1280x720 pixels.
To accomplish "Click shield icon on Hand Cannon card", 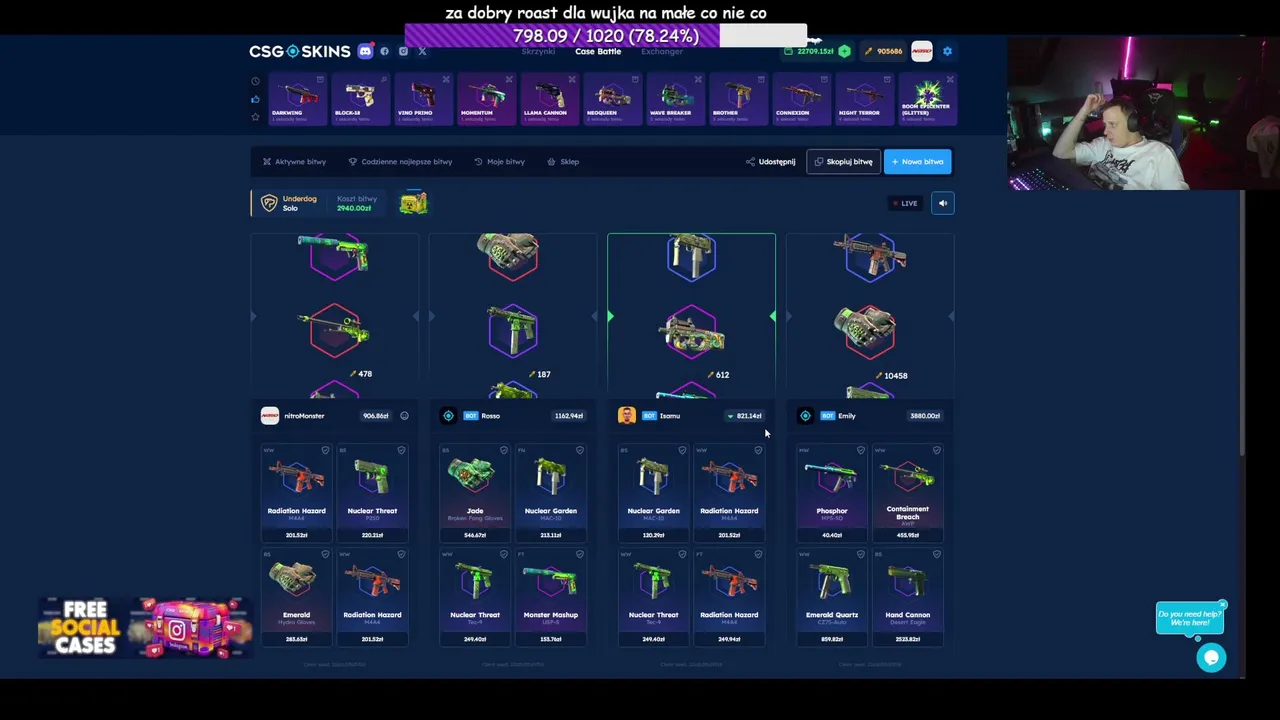I will click(x=936, y=554).
